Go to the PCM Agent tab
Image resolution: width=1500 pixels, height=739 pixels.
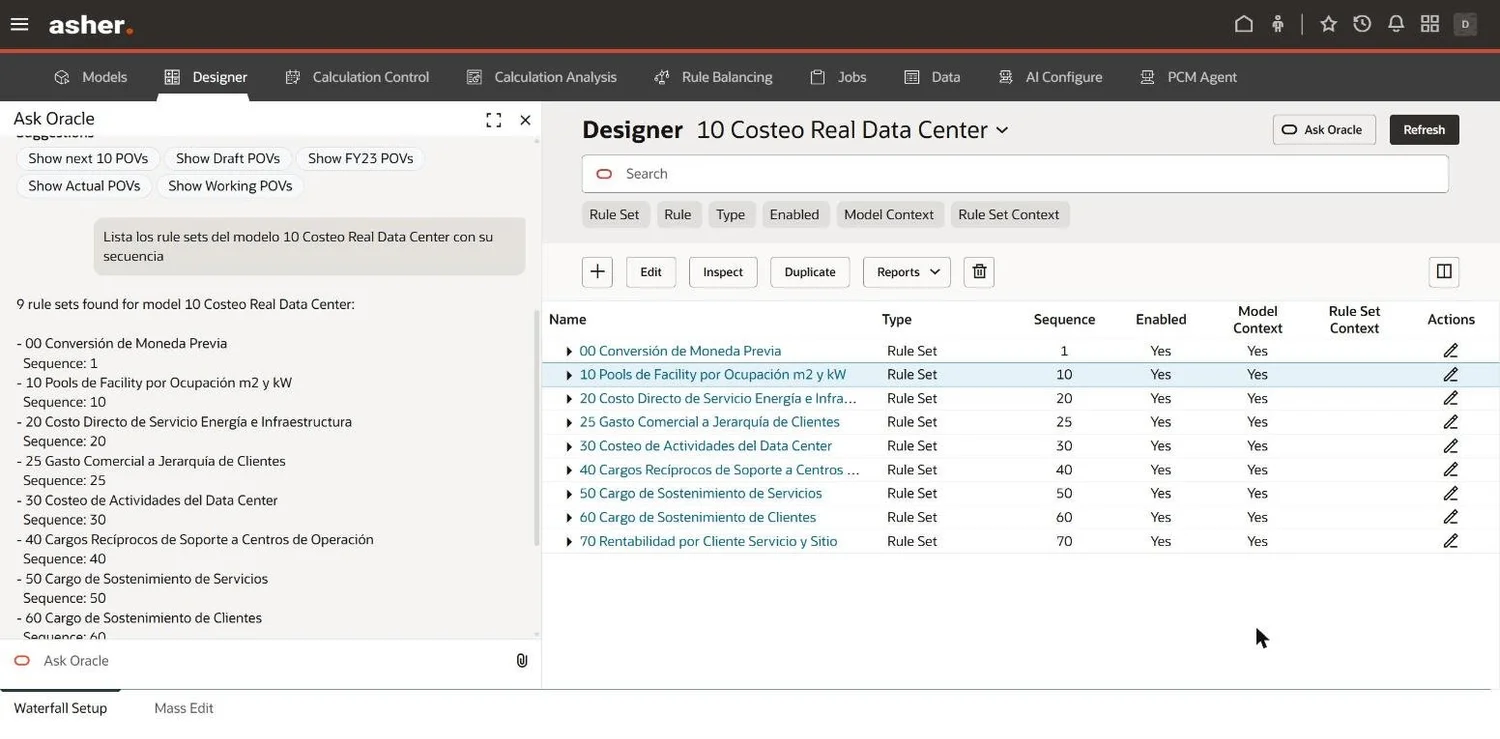pyautogui.click(x=1188, y=77)
